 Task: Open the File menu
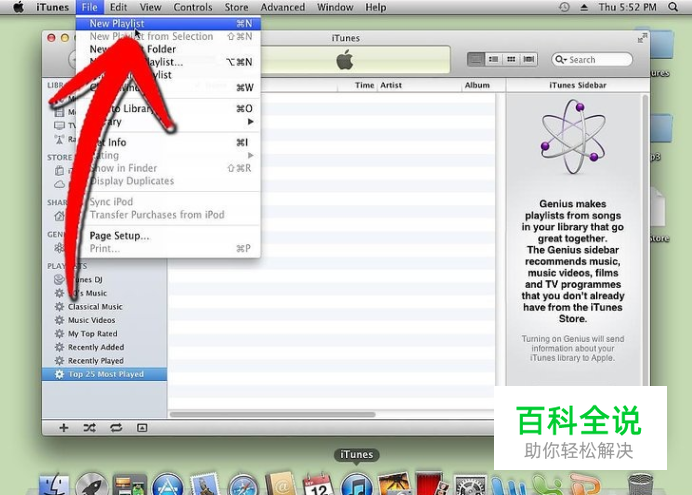tap(89, 7)
